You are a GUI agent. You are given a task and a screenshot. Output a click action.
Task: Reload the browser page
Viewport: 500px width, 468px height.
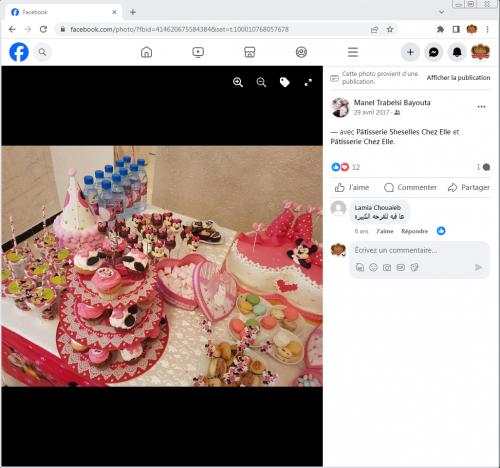[43, 29]
